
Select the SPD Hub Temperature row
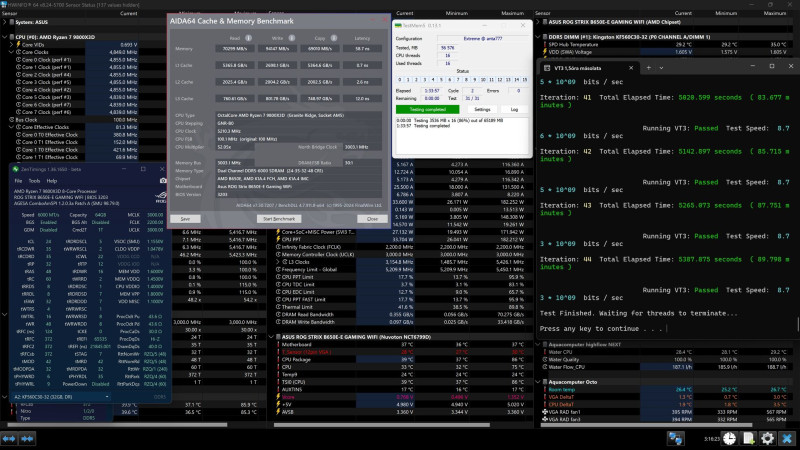[x=665, y=44]
